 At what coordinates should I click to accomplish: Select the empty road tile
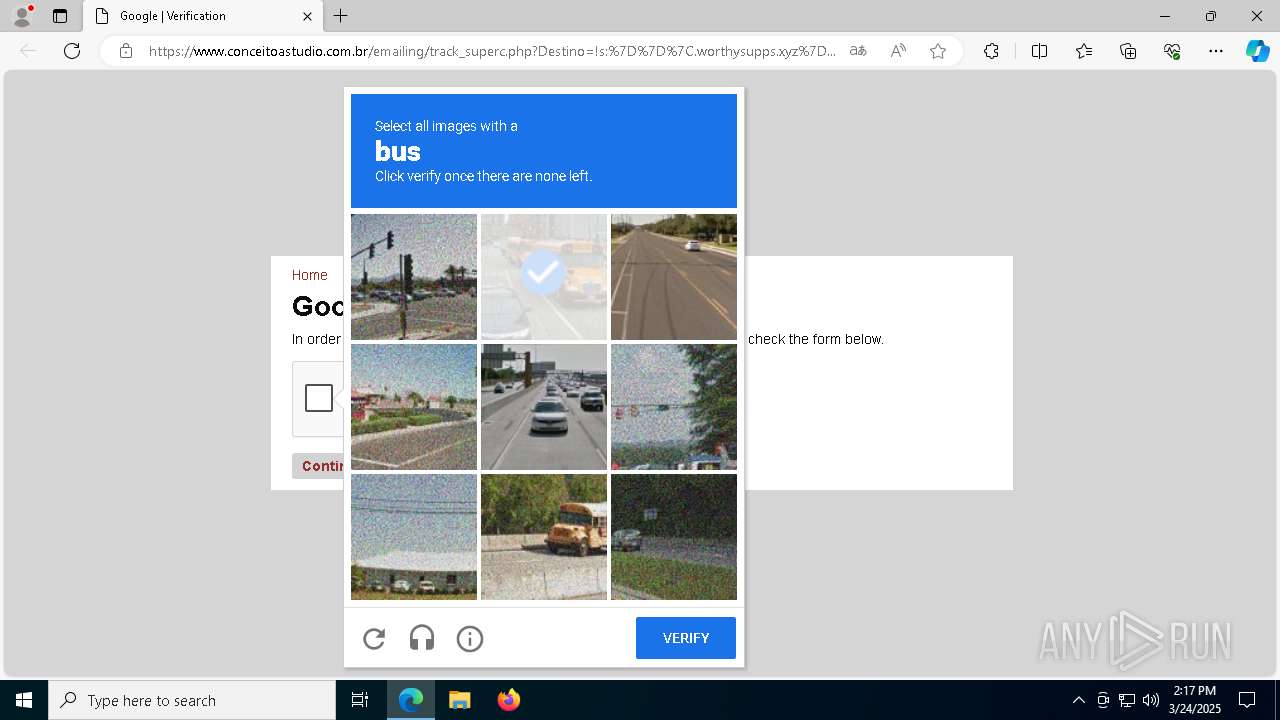pos(674,277)
